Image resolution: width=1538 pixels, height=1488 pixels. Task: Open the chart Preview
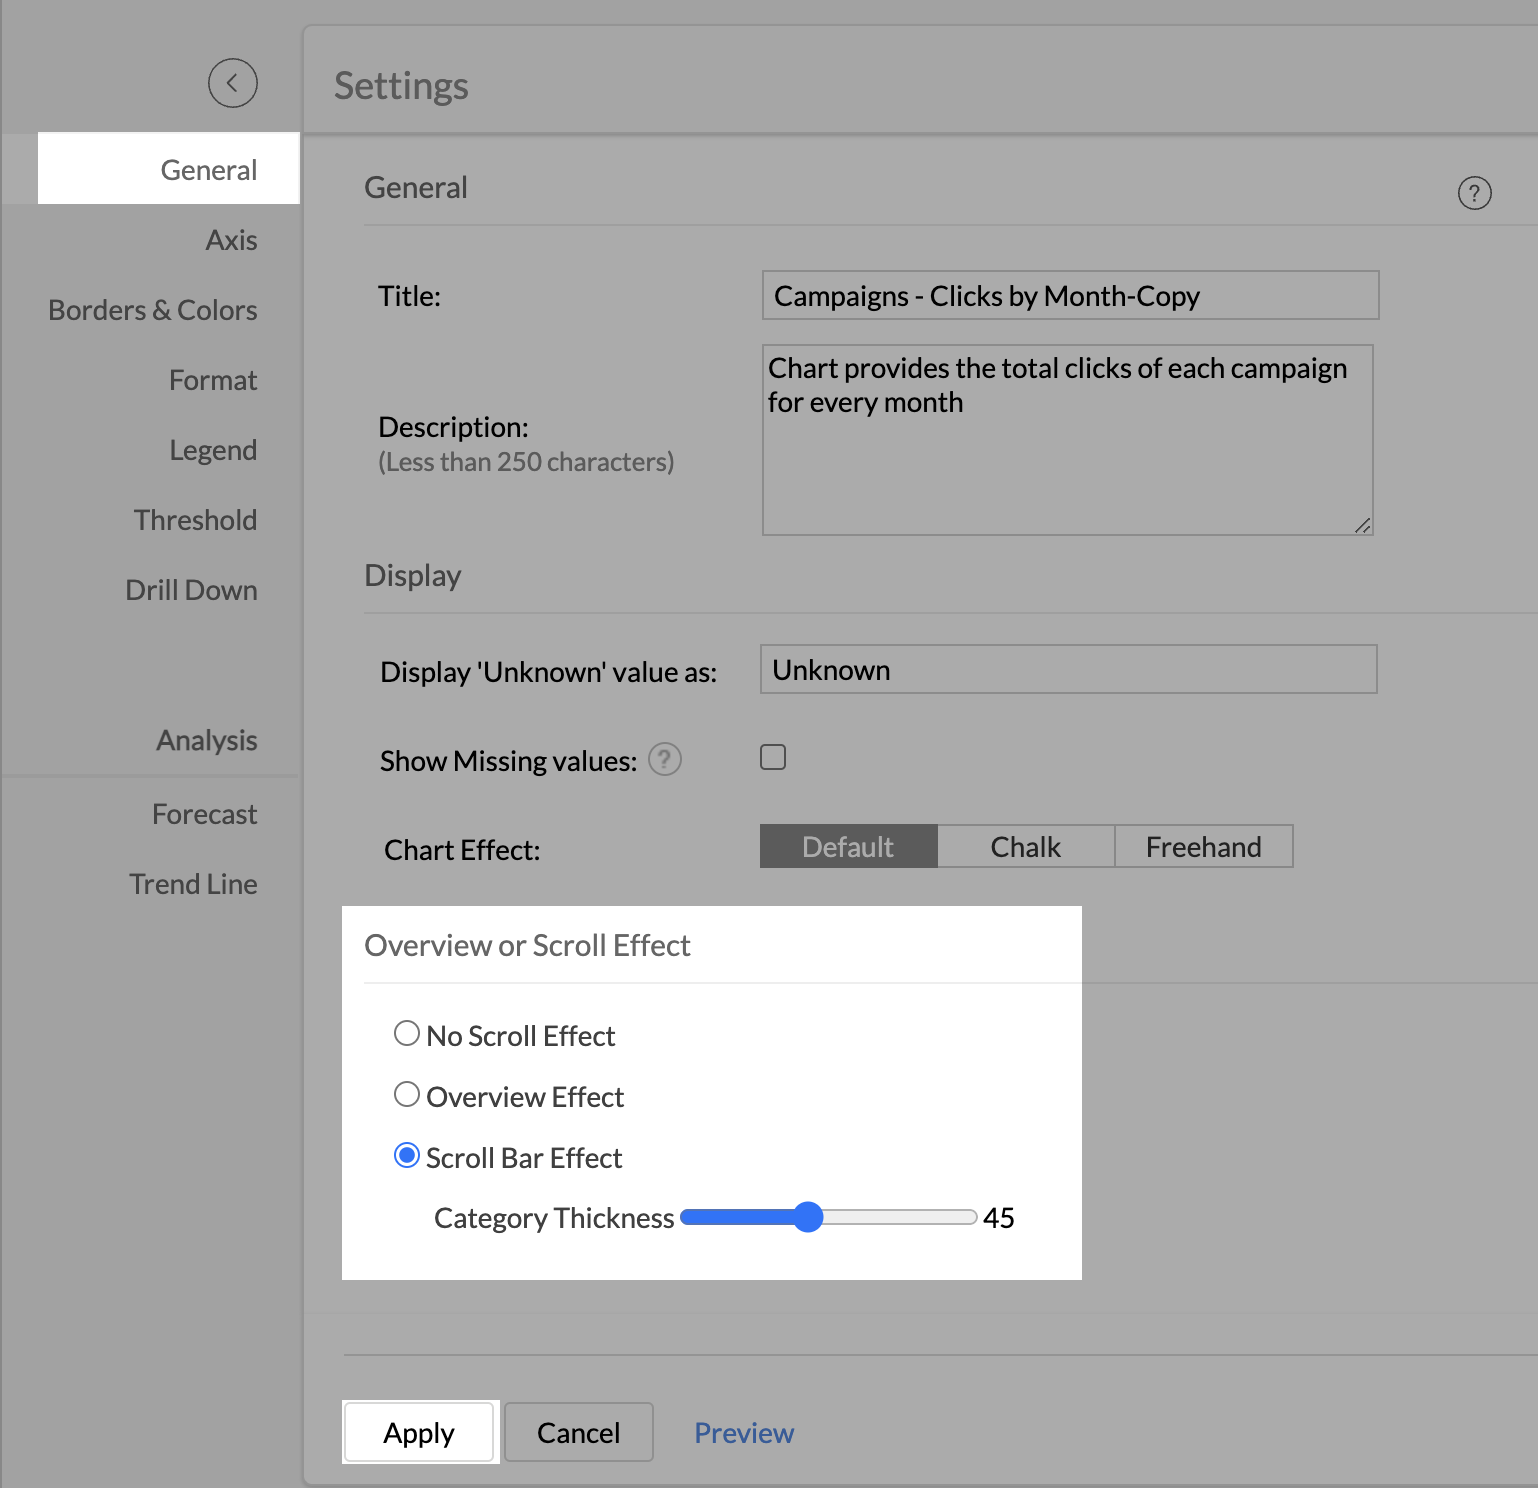[x=743, y=1432]
